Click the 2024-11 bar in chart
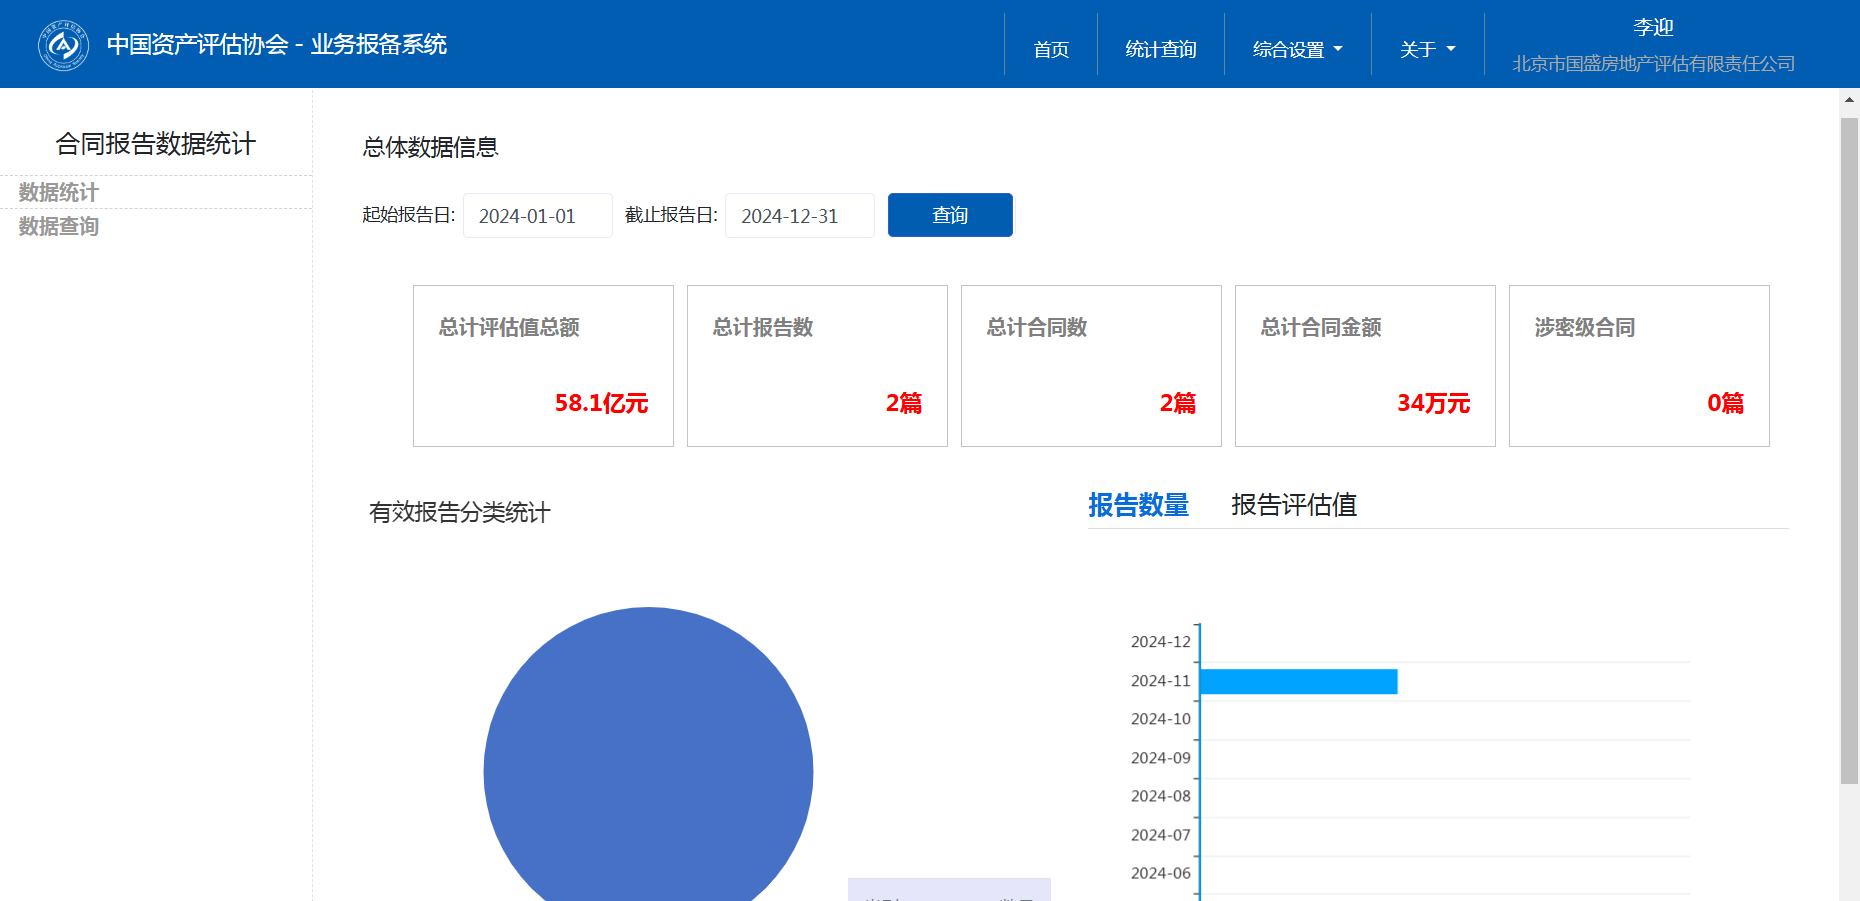Image resolution: width=1860 pixels, height=901 pixels. point(1297,682)
